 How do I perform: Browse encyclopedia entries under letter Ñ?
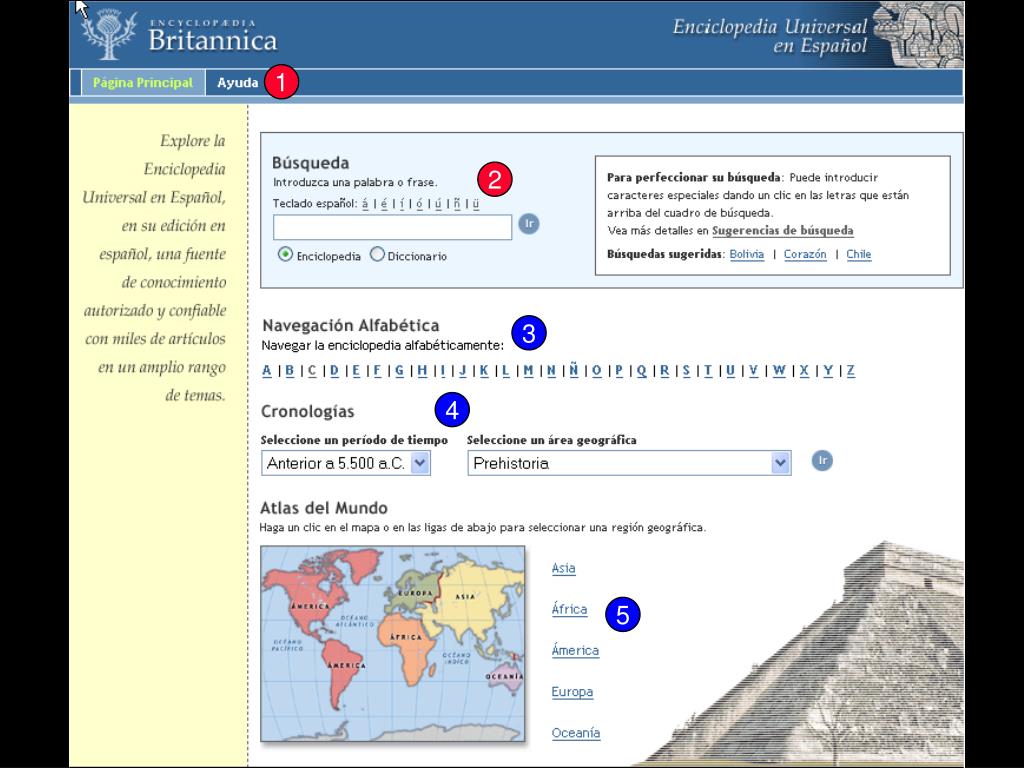[x=573, y=370]
